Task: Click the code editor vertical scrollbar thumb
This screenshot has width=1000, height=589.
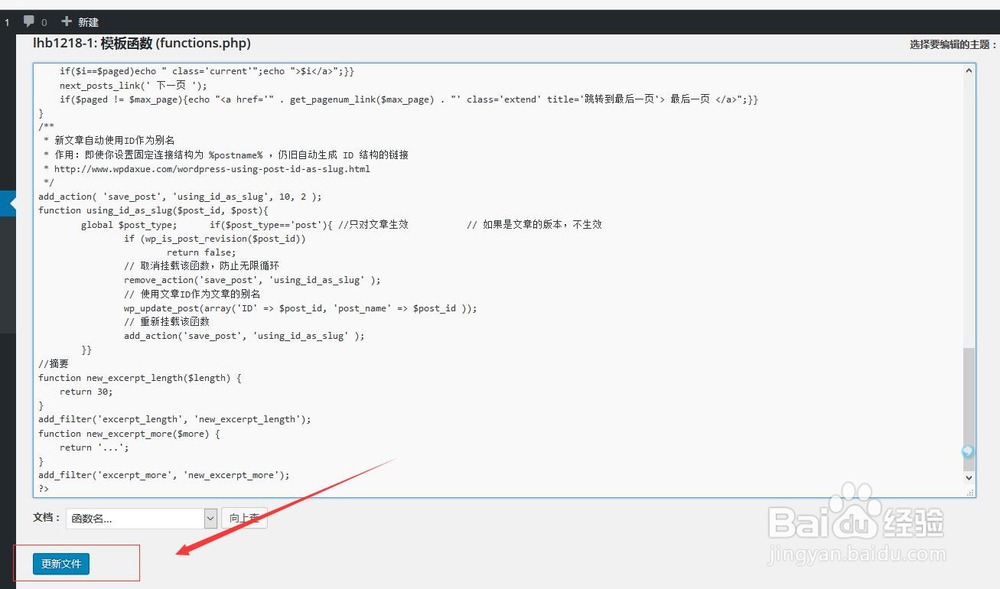Action: [969, 408]
